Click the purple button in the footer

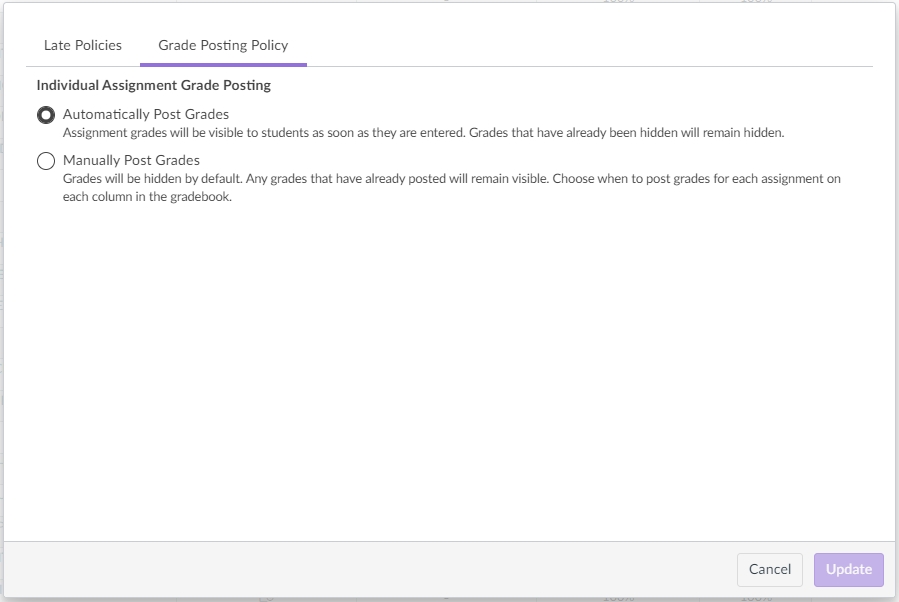point(849,569)
